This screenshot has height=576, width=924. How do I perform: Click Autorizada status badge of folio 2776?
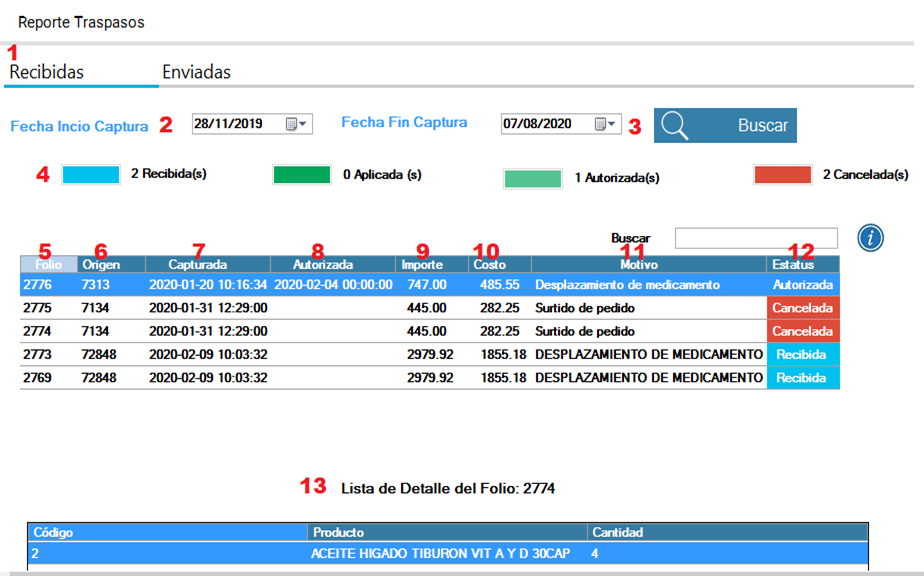[x=803, y=285]
